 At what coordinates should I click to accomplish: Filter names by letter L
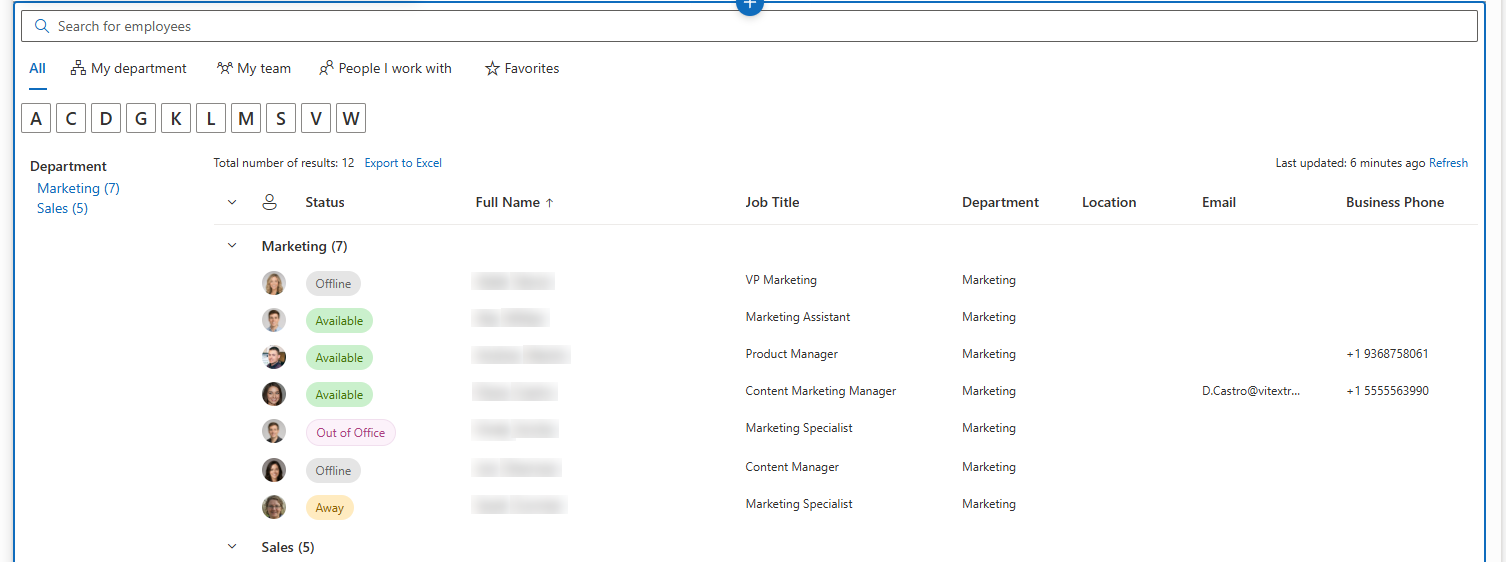click(211, 119)
